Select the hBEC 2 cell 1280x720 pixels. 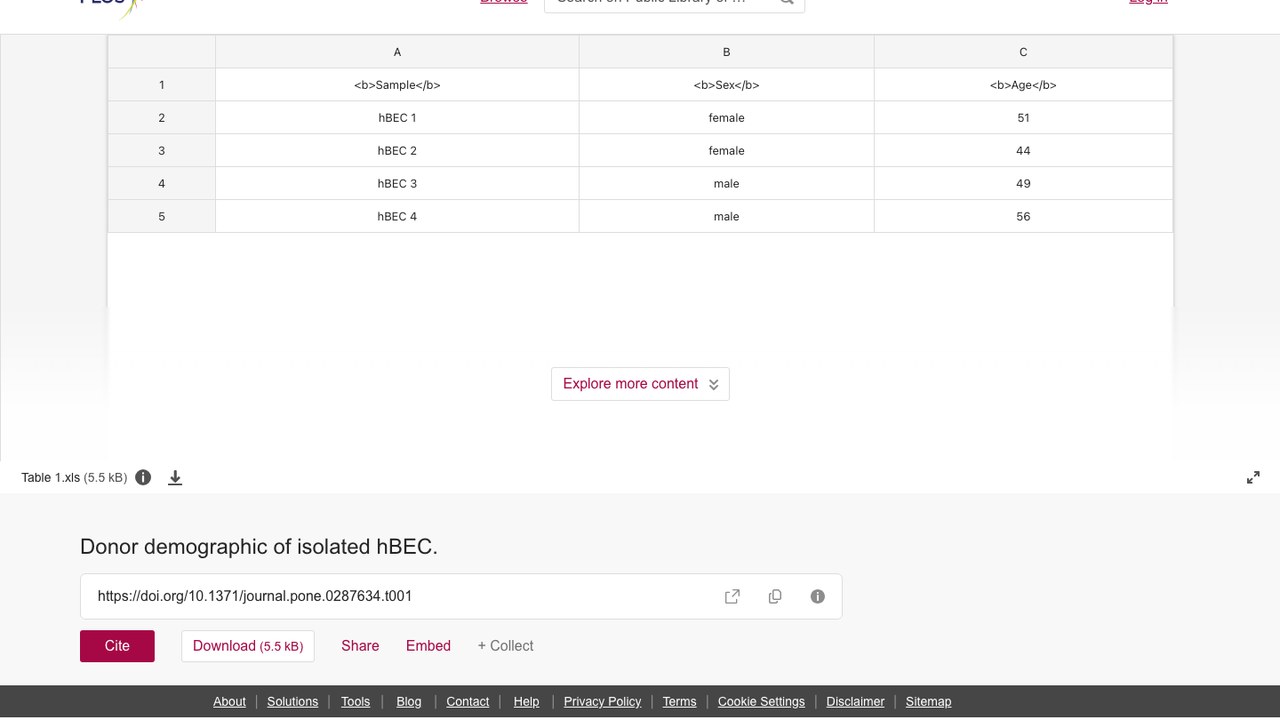coord(397,151)
